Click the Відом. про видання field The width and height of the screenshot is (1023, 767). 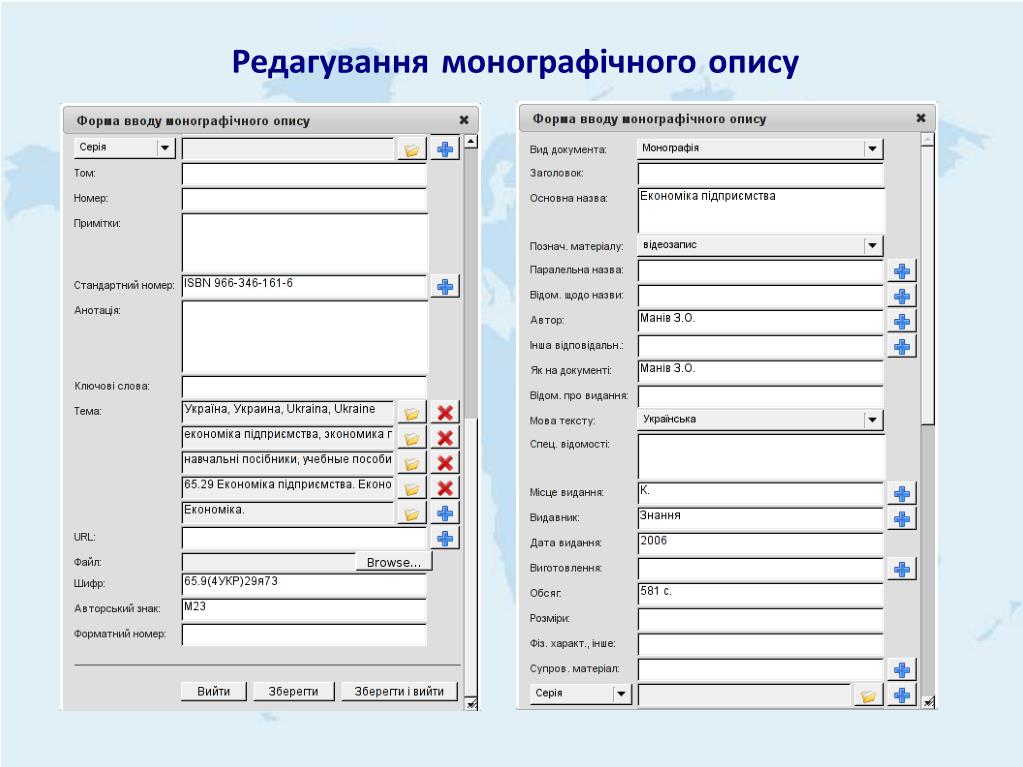pyautogui.click(x=761, y=397)
